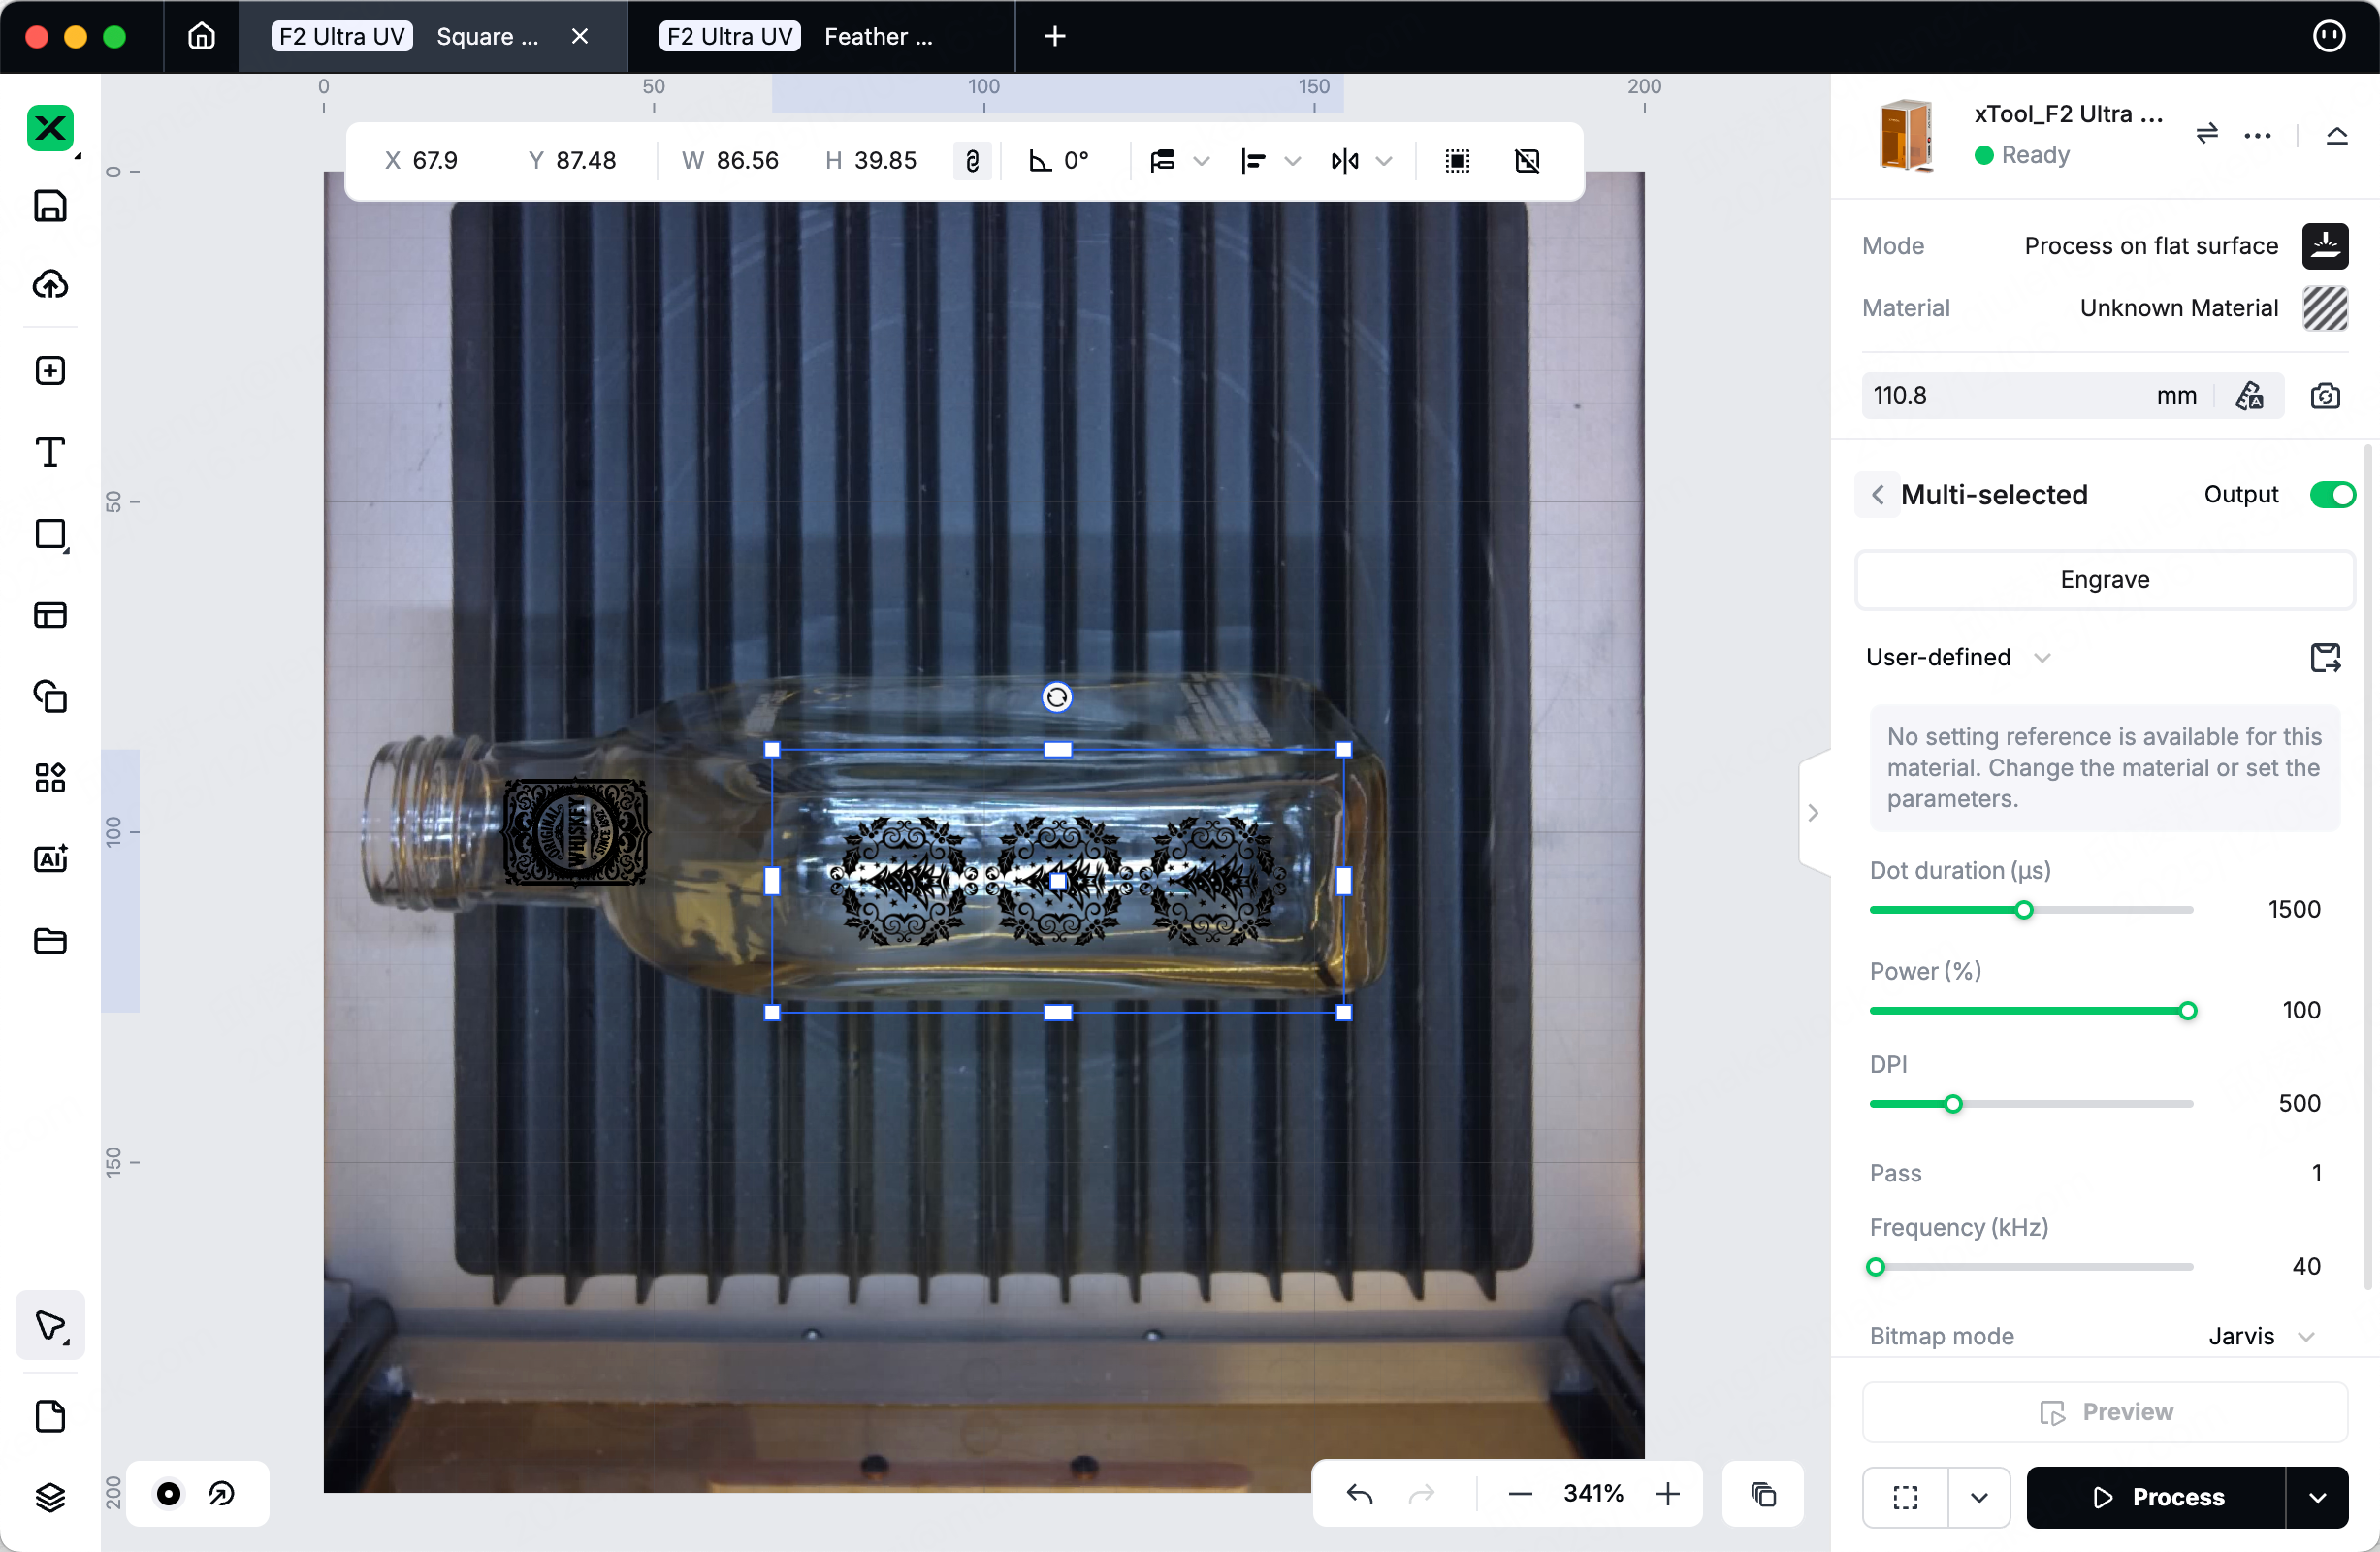Image resolution: width=2380 pixels, height=1552 pixels.
Task: Click the auto-measure distance icon
Action: click(x=2249, y=396)
